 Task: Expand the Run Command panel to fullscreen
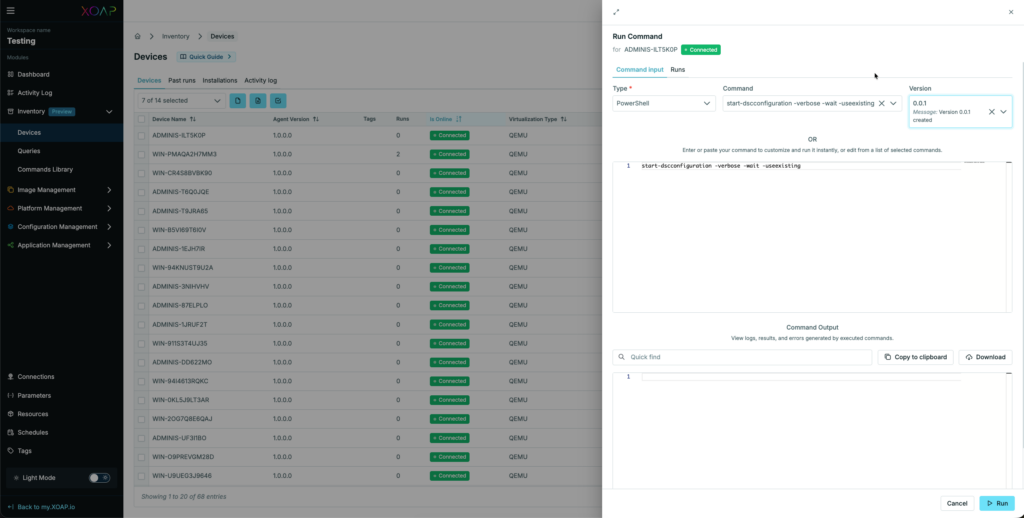tap(616, 12)
